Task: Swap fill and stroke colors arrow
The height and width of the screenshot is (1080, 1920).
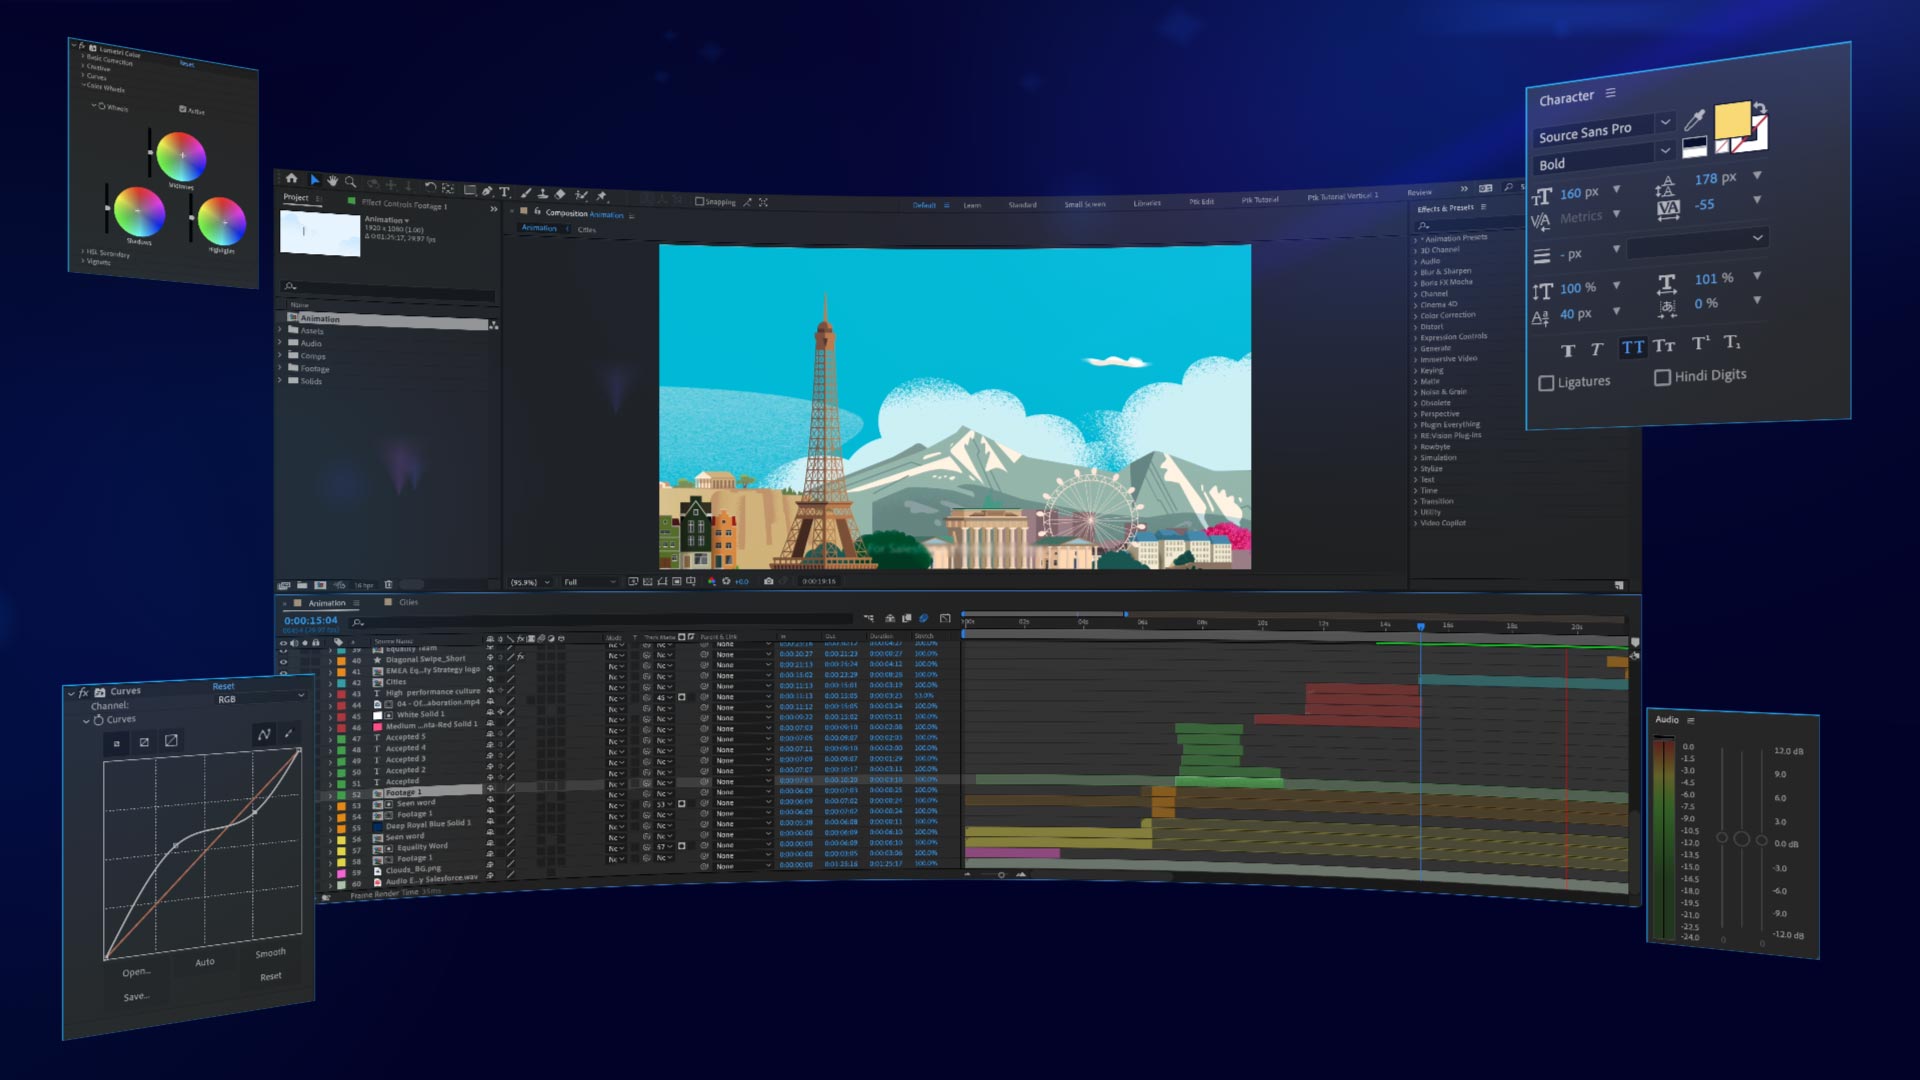Action: point(1760,108)
